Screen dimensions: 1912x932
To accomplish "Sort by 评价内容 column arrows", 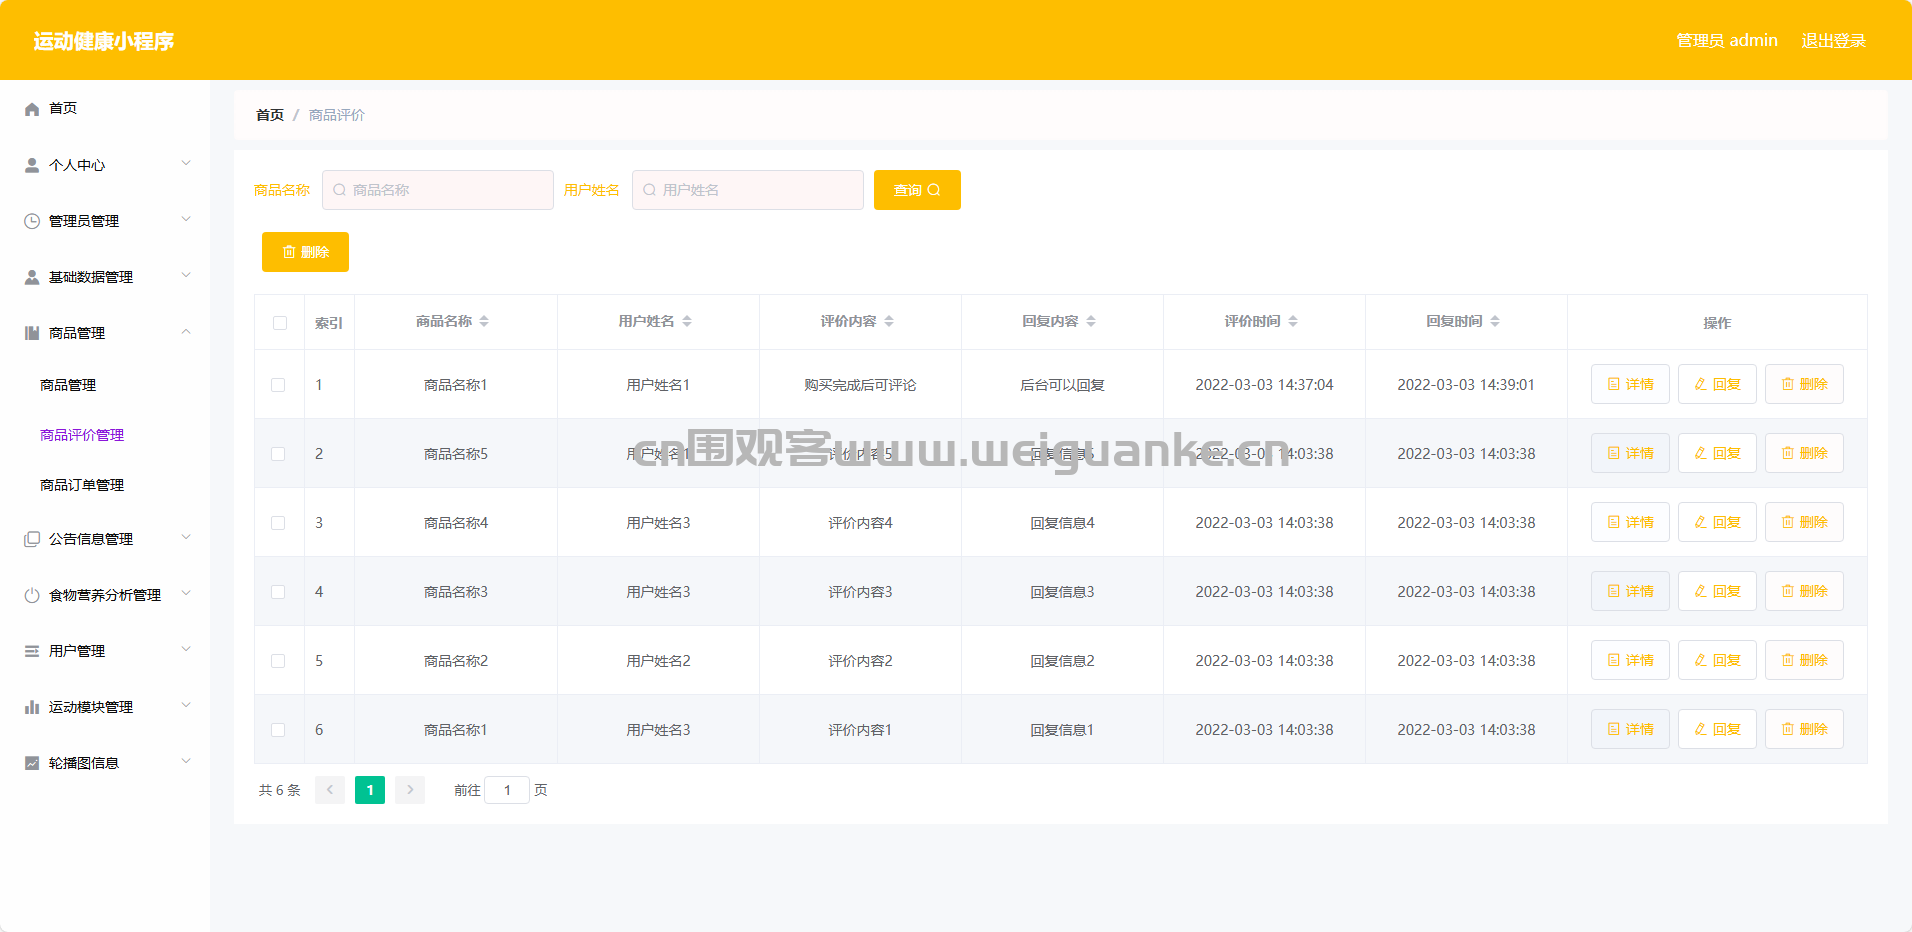I will coord(889,321).
